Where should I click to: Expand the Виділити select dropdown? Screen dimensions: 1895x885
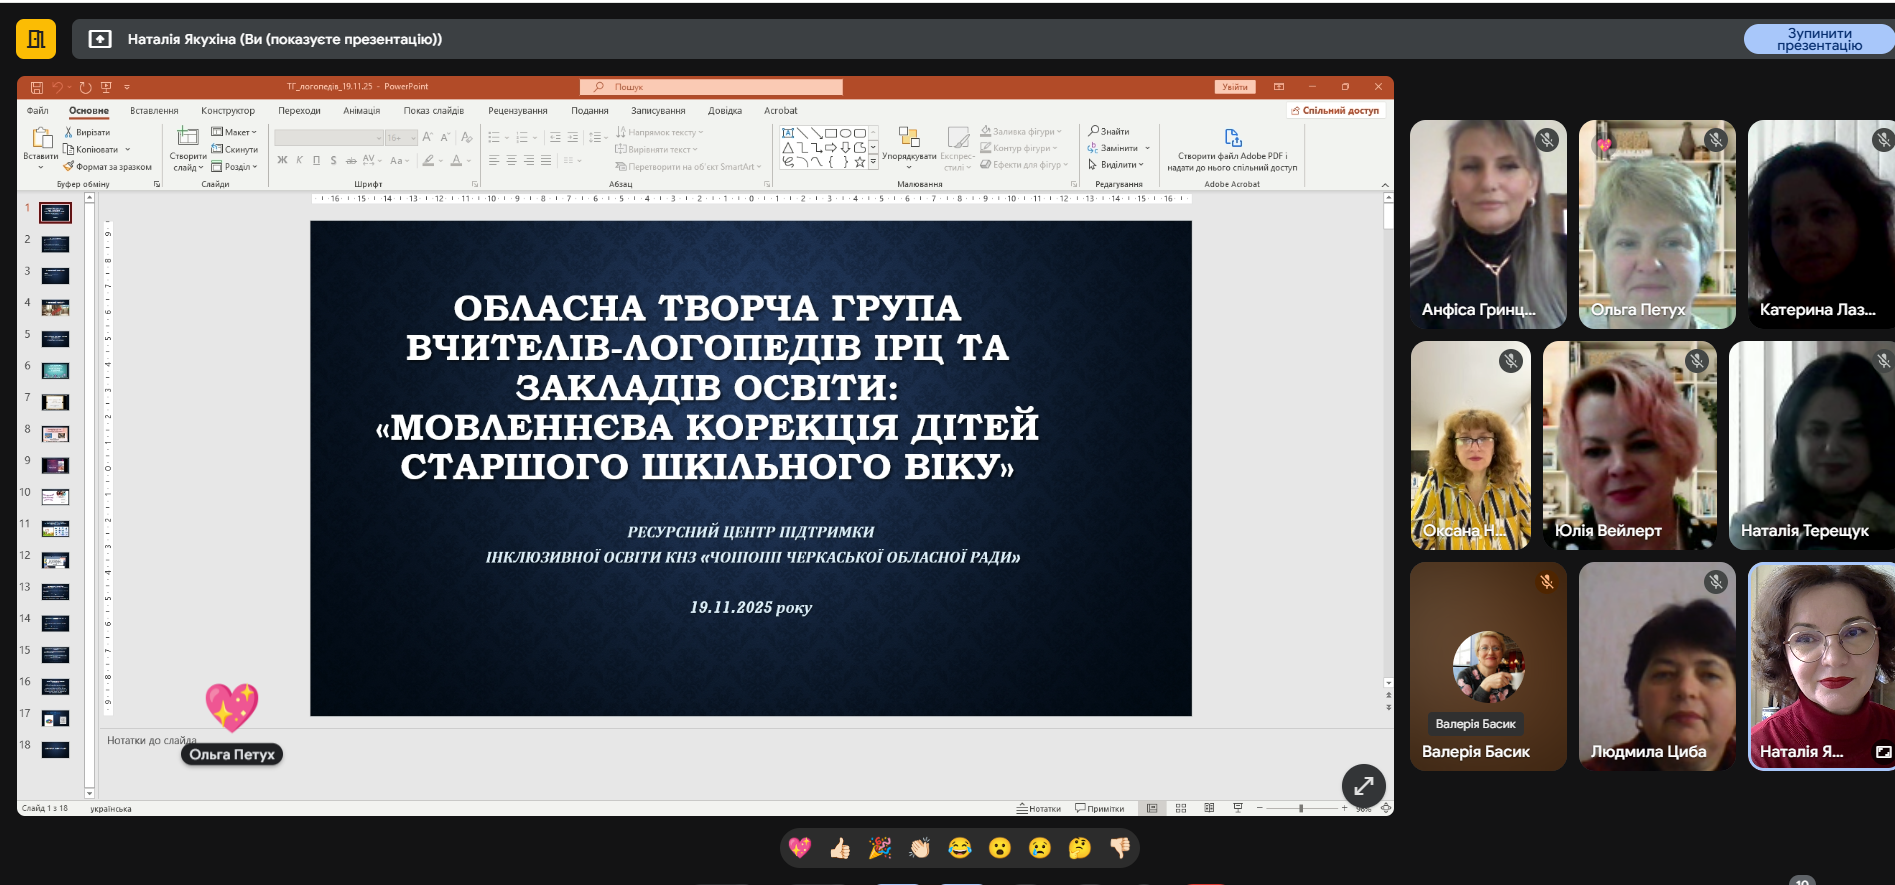1117,165
